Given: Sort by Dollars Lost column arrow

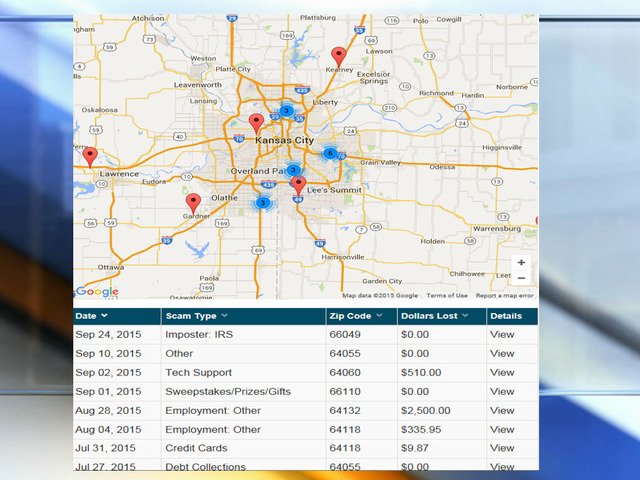Looking at the screenshot, I should pyautogui.click(x=465, y=316).
